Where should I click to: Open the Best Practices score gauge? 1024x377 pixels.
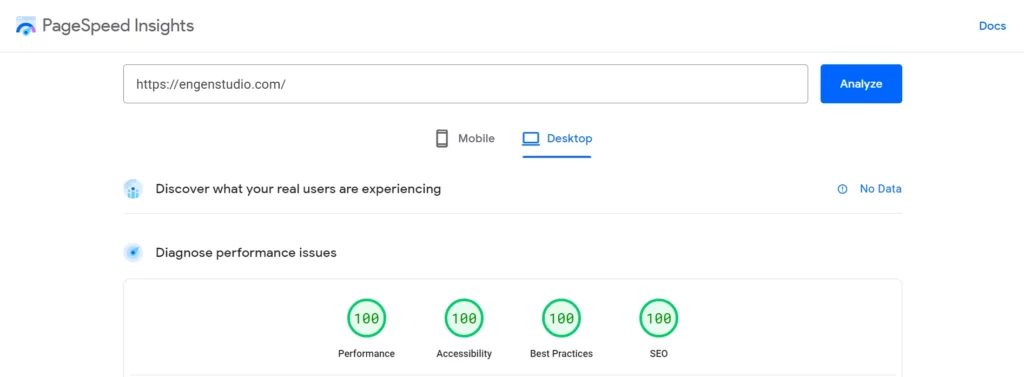click(x=561, y=318)
